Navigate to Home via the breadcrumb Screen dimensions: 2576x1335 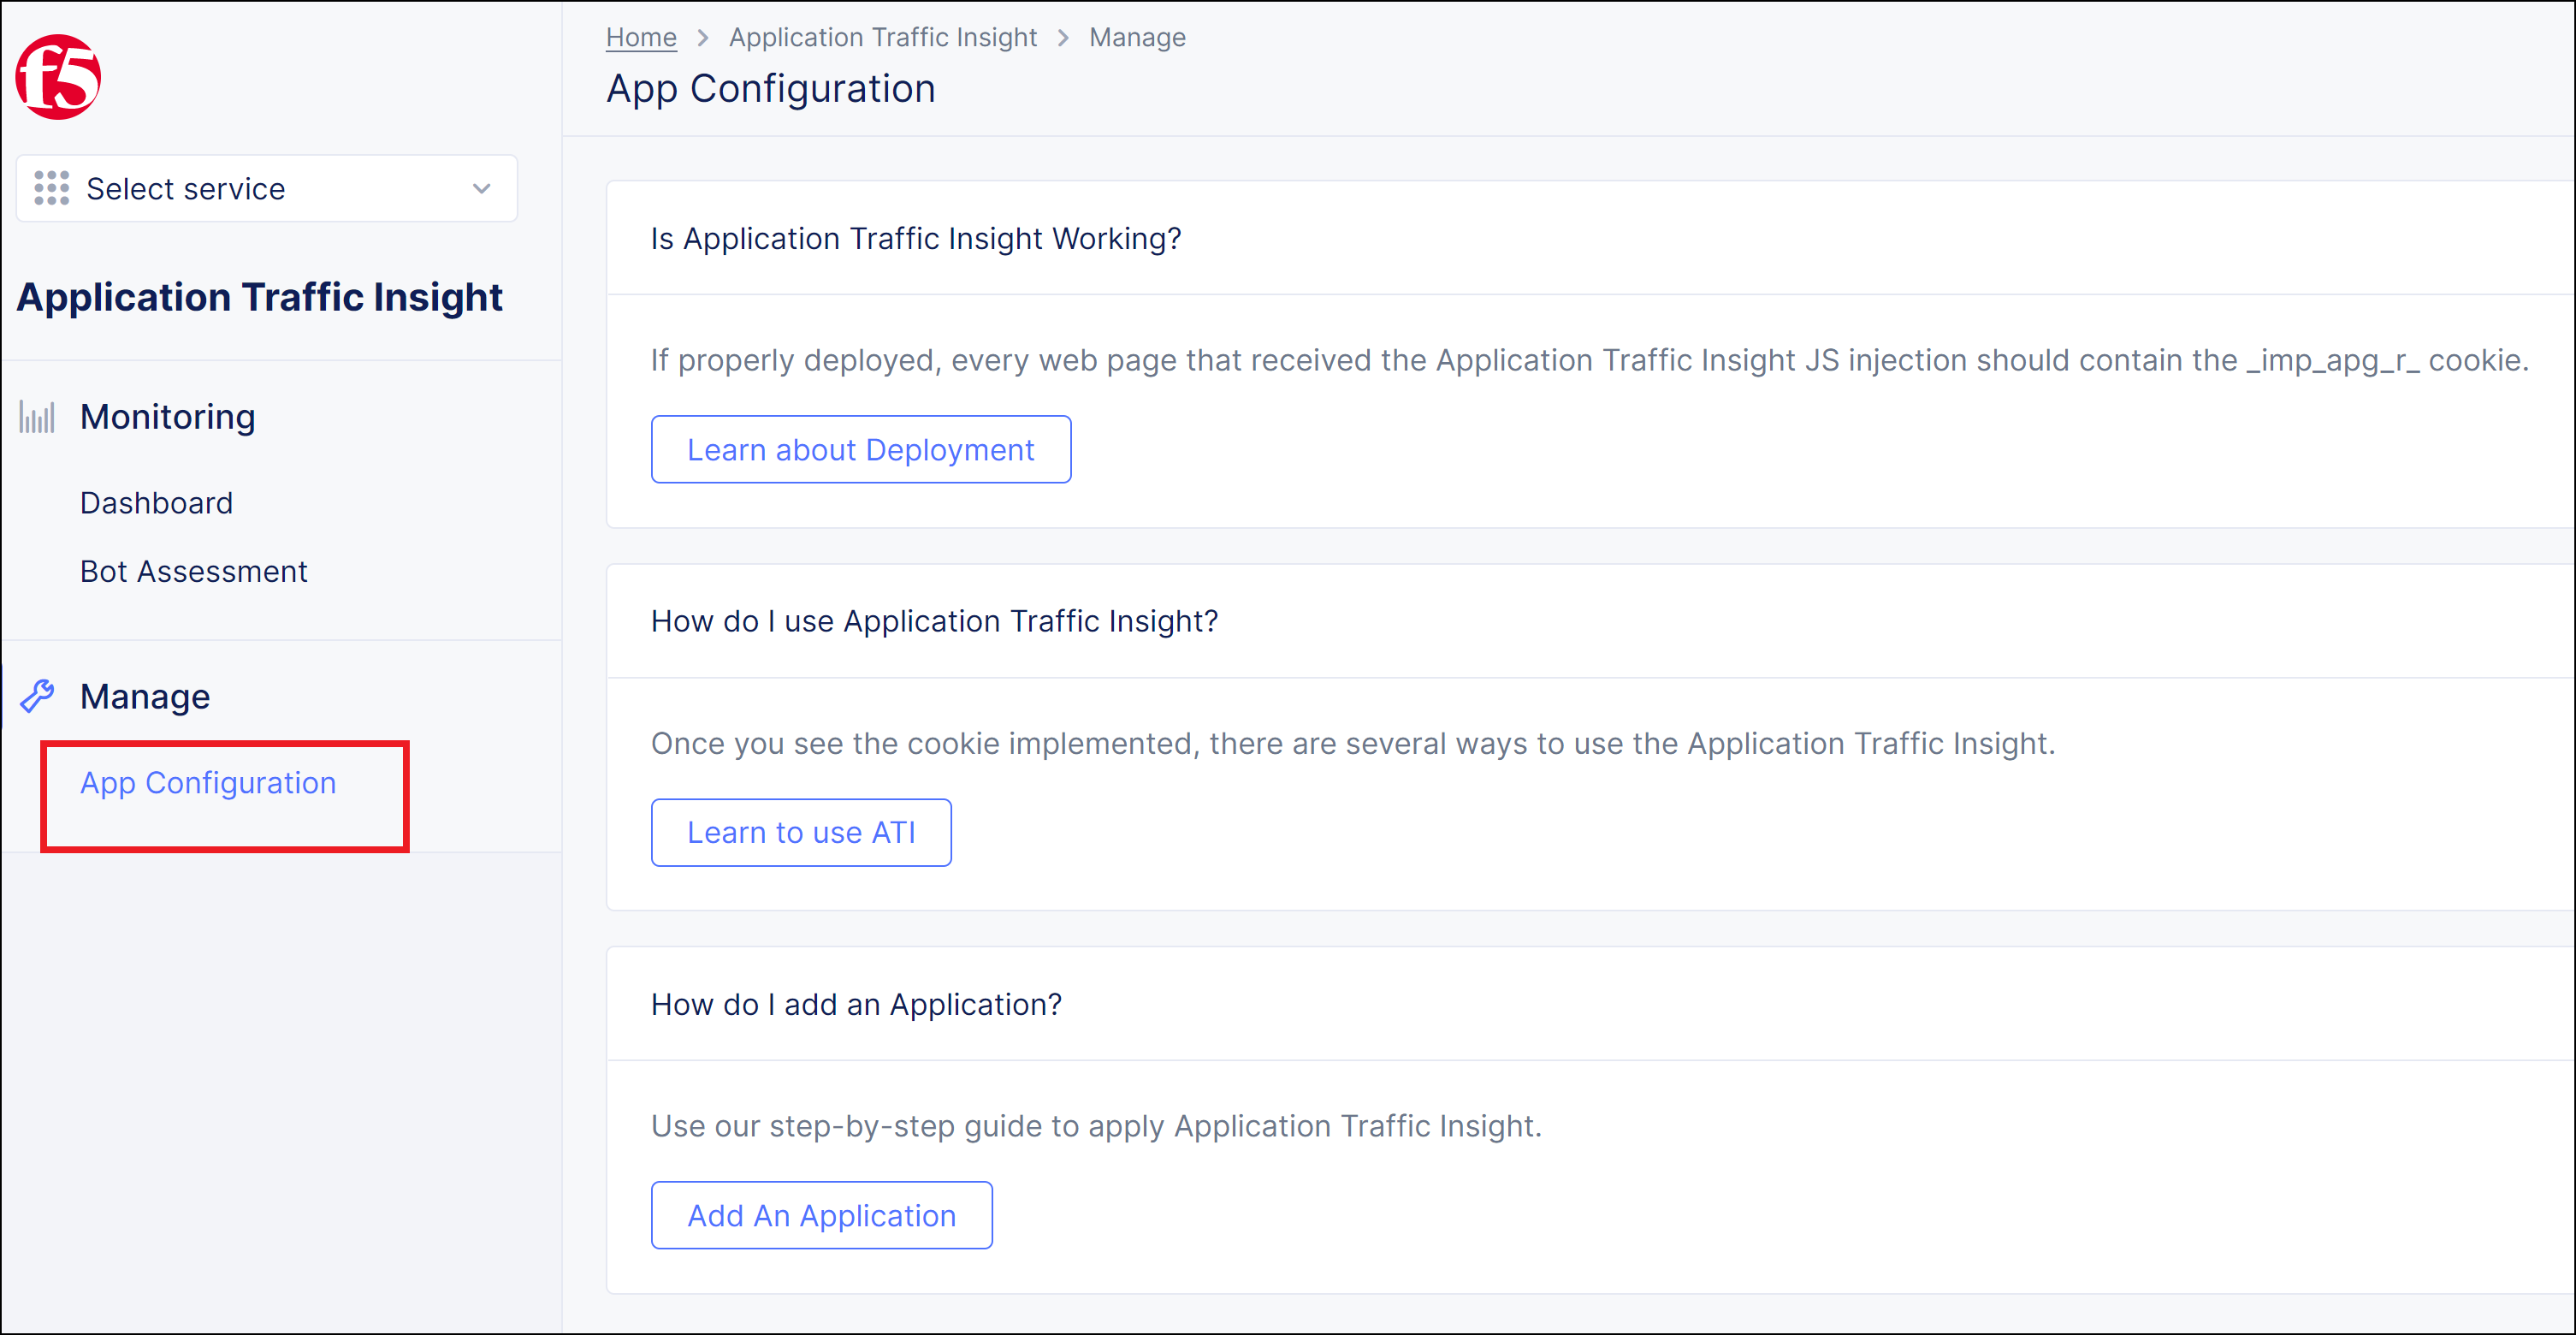click(x=641, y=36)
